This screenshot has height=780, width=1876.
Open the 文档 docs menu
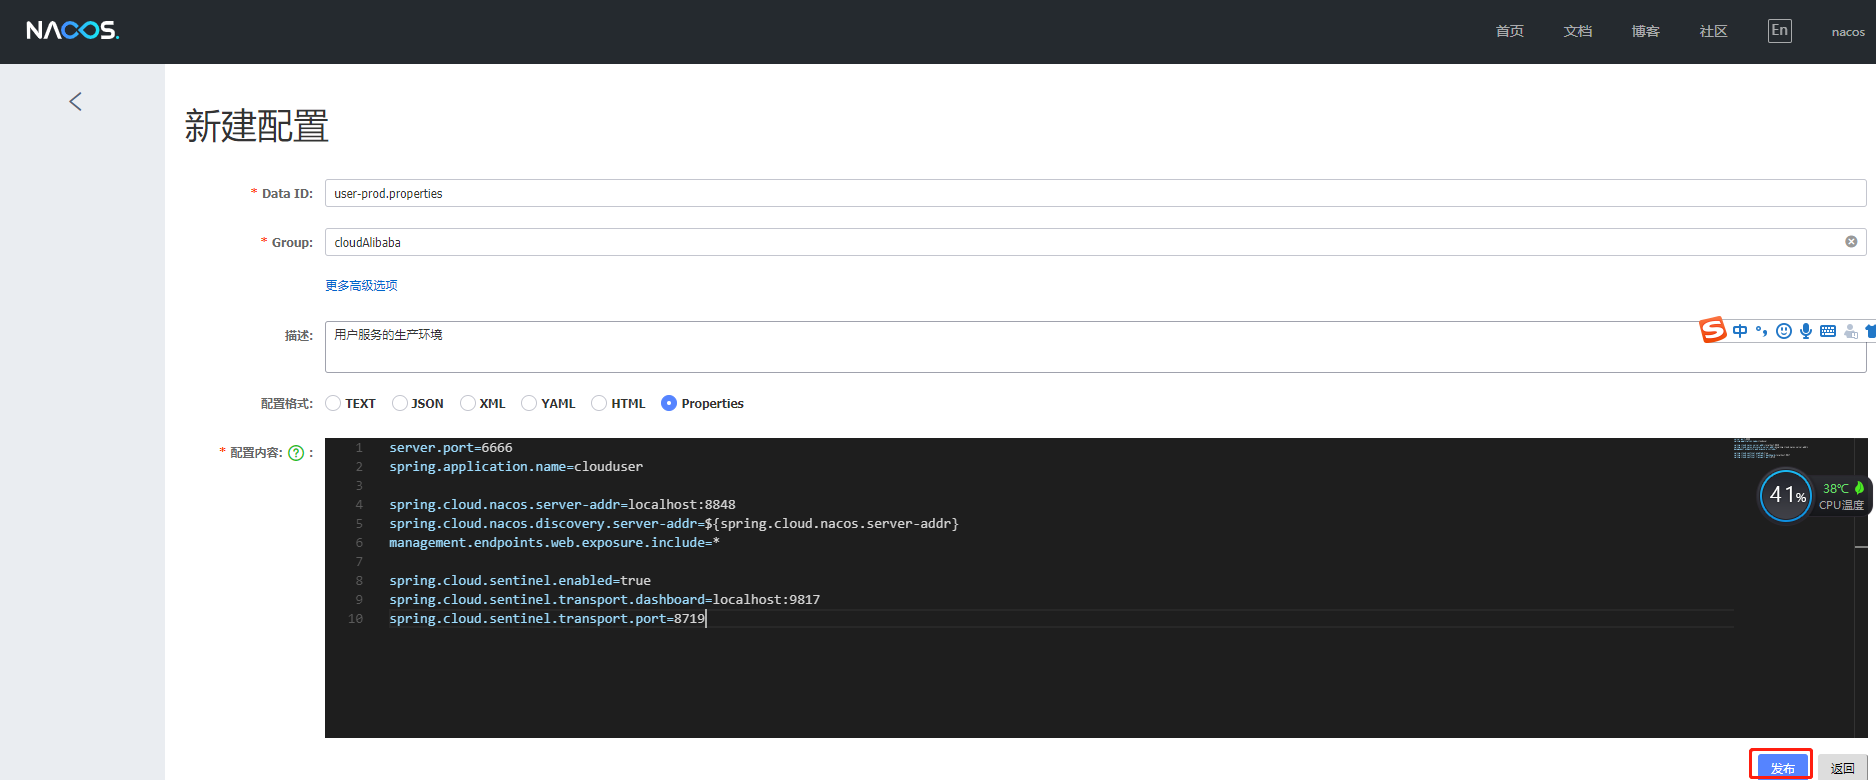pos(1577,31)
